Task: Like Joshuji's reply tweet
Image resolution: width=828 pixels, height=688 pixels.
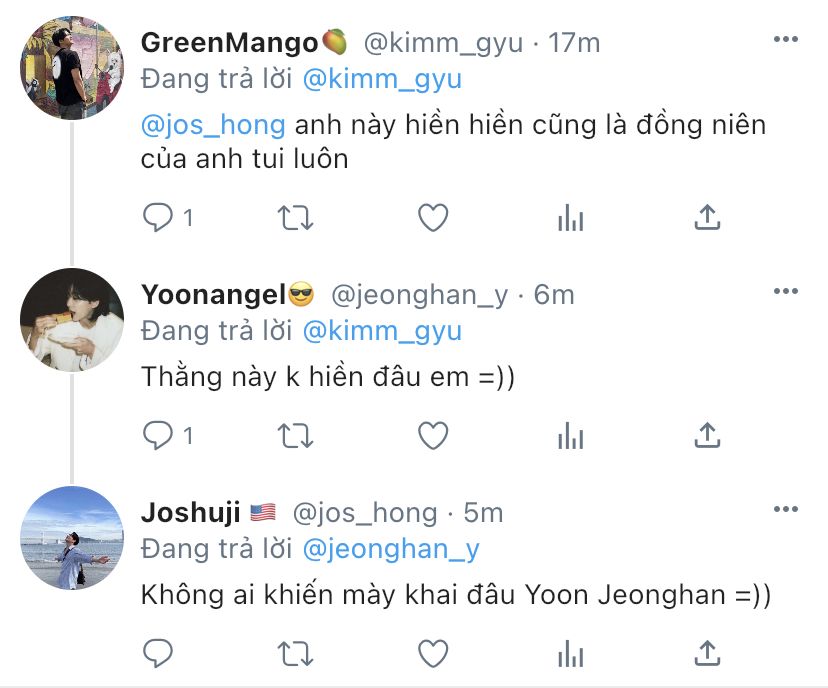Action: [x=433, y=654]
